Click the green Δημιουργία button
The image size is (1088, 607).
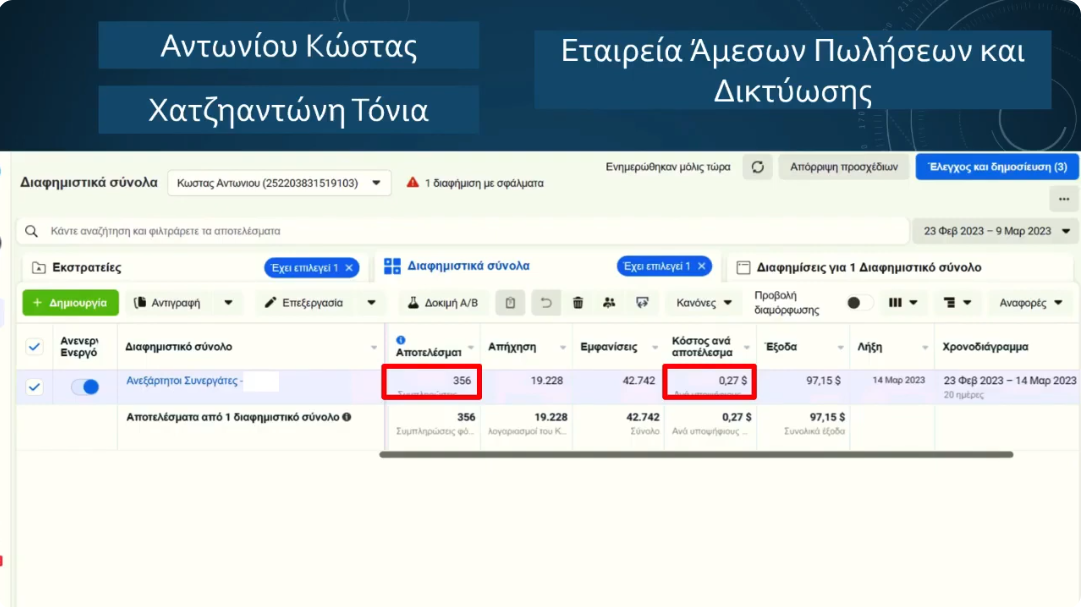70,302
